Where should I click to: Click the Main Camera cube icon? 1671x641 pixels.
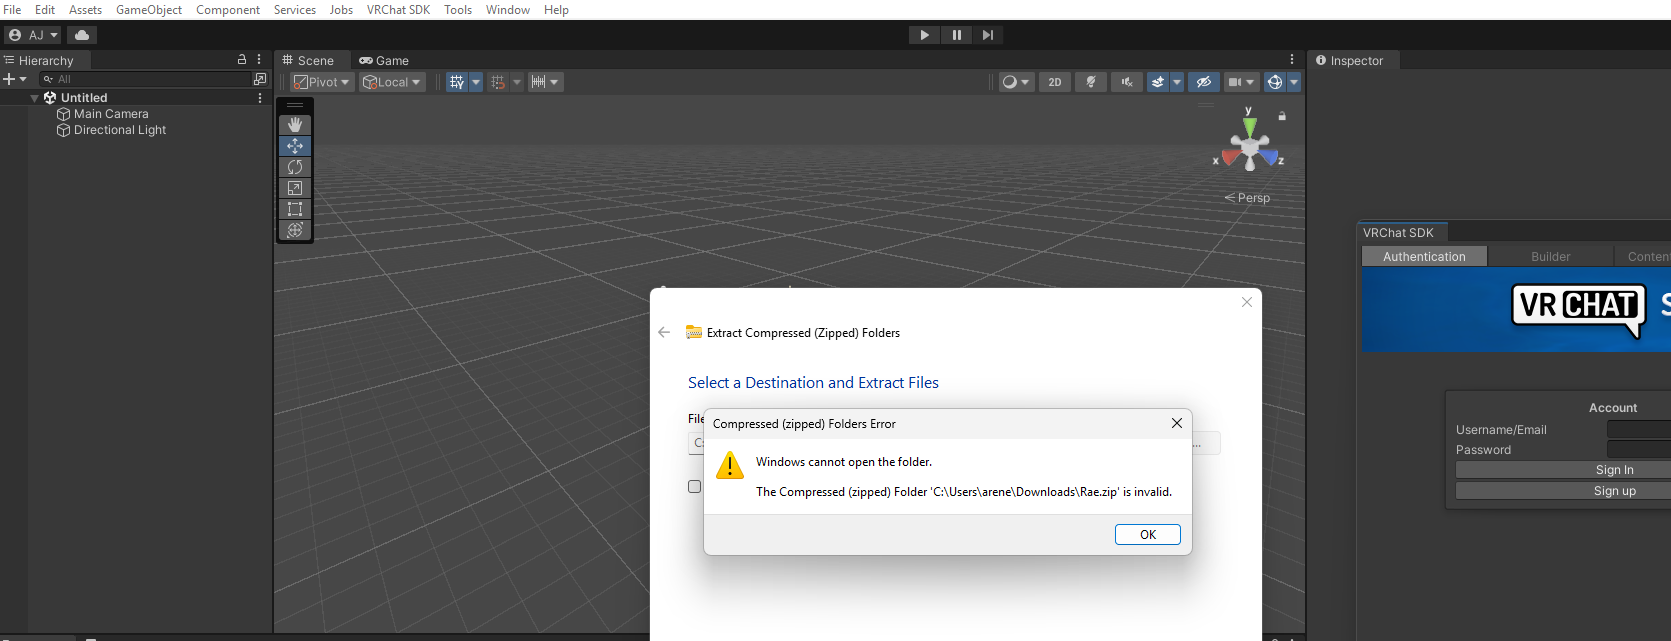click(x=64, y=114)
